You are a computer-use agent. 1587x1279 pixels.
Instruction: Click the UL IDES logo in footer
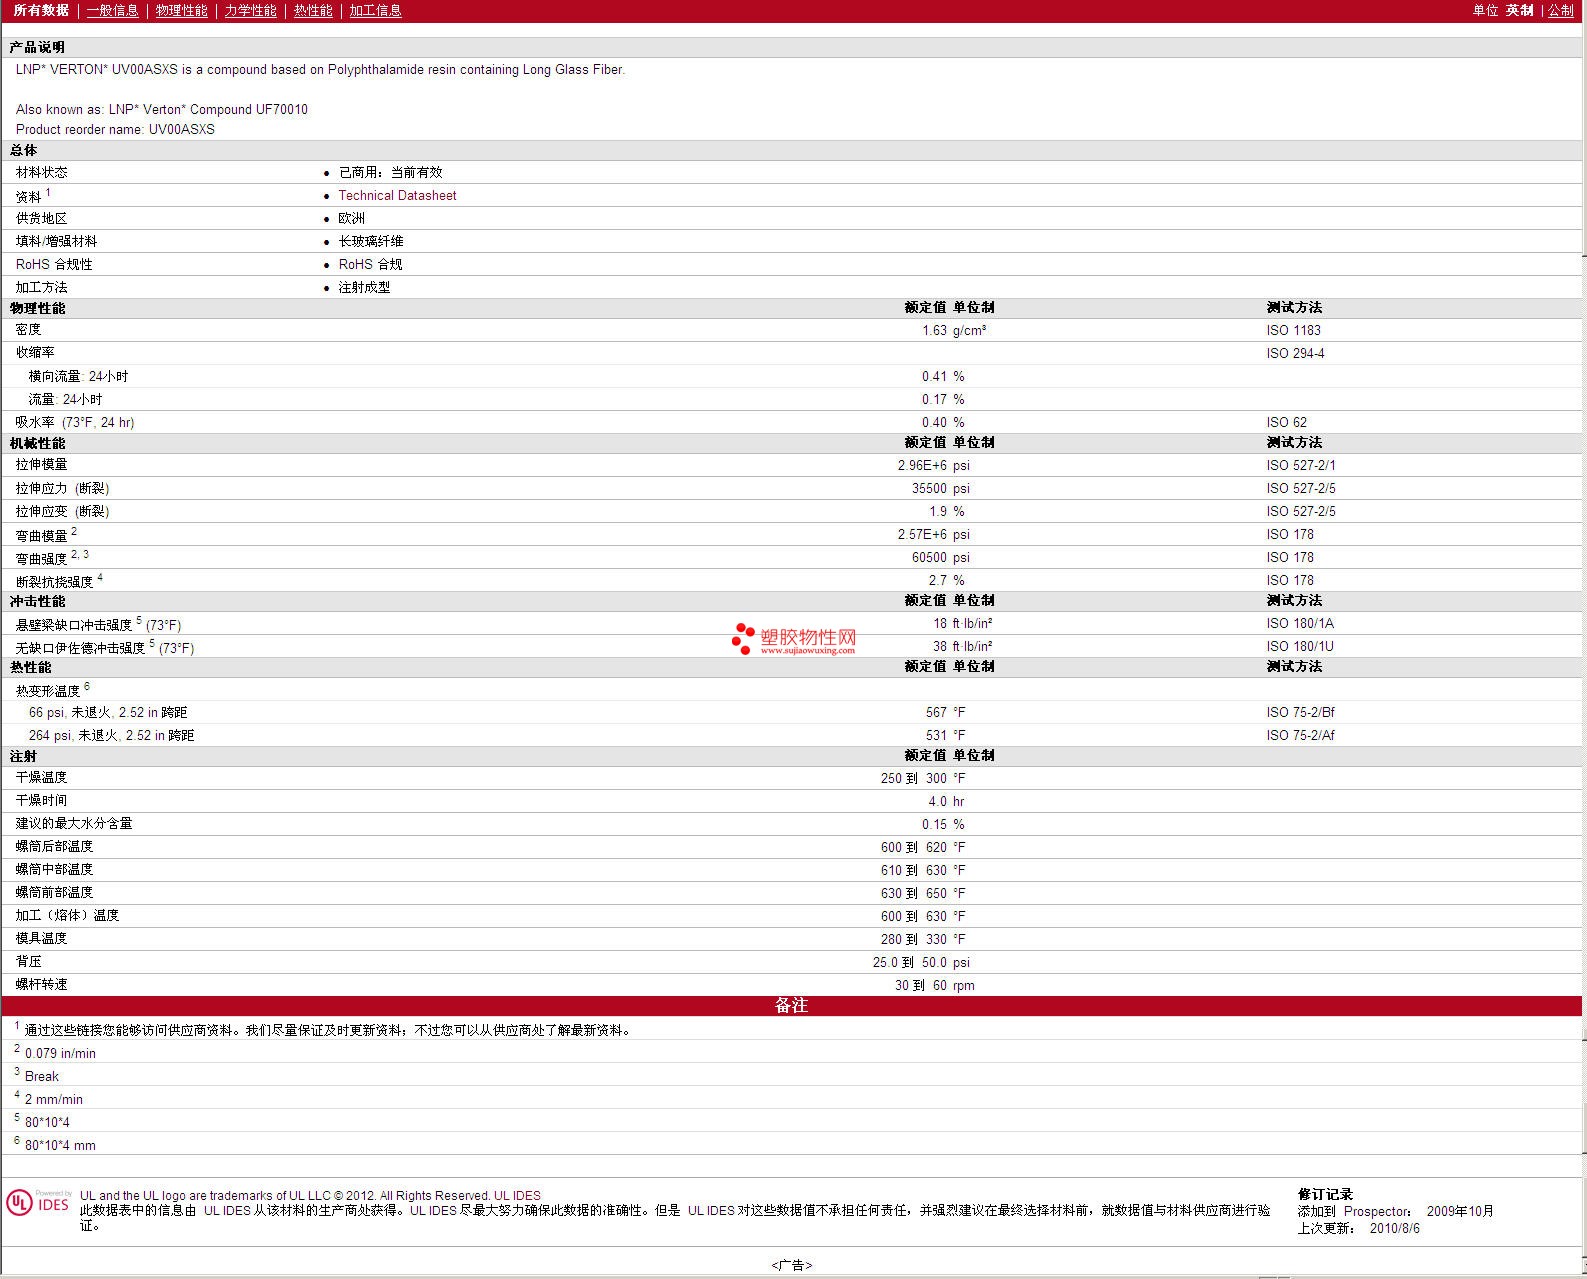tap(38, 1203)
